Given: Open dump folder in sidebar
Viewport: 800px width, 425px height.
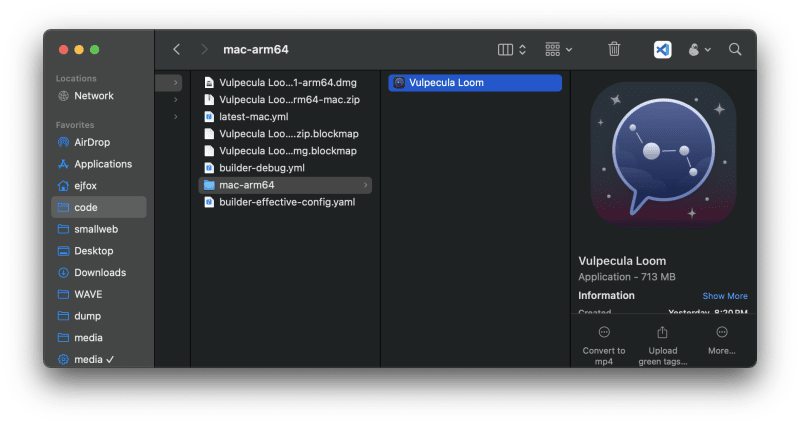Looking at the screenshot, I should coord(99,316).
